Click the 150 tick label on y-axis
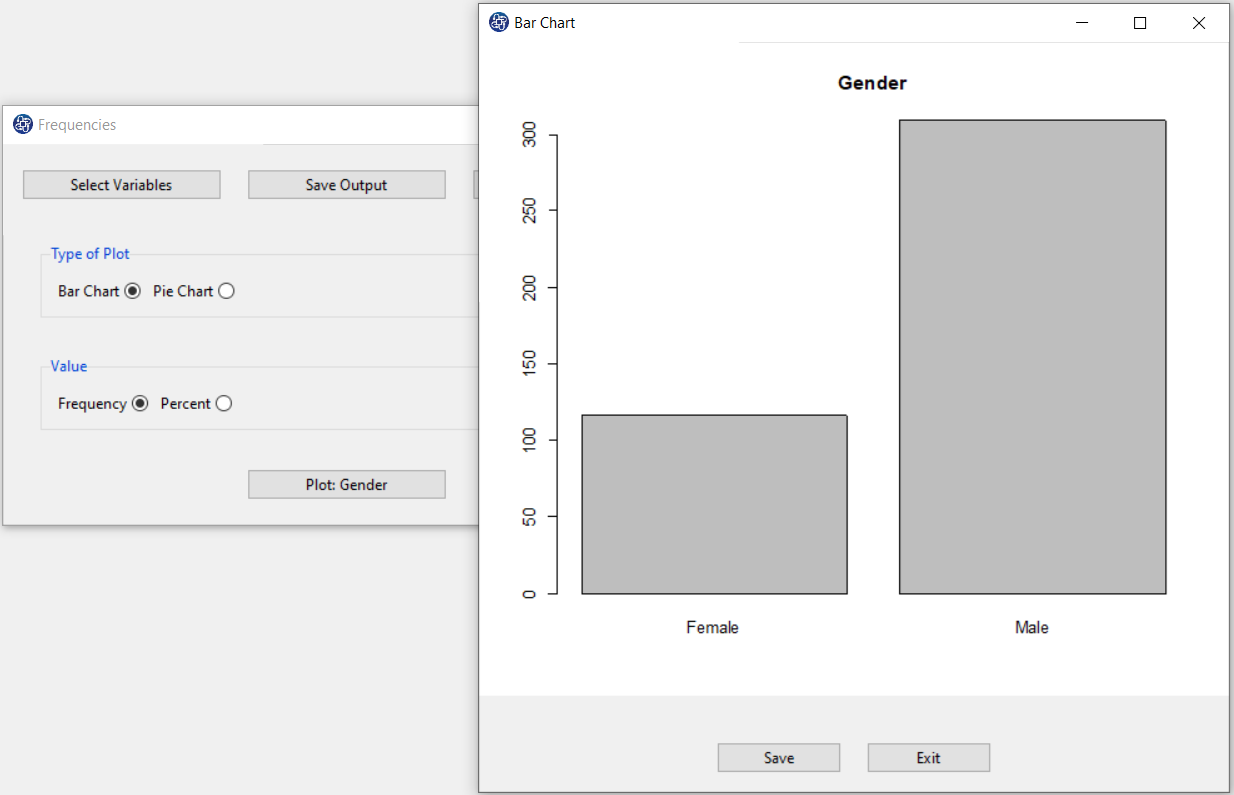 click(529, 364)
